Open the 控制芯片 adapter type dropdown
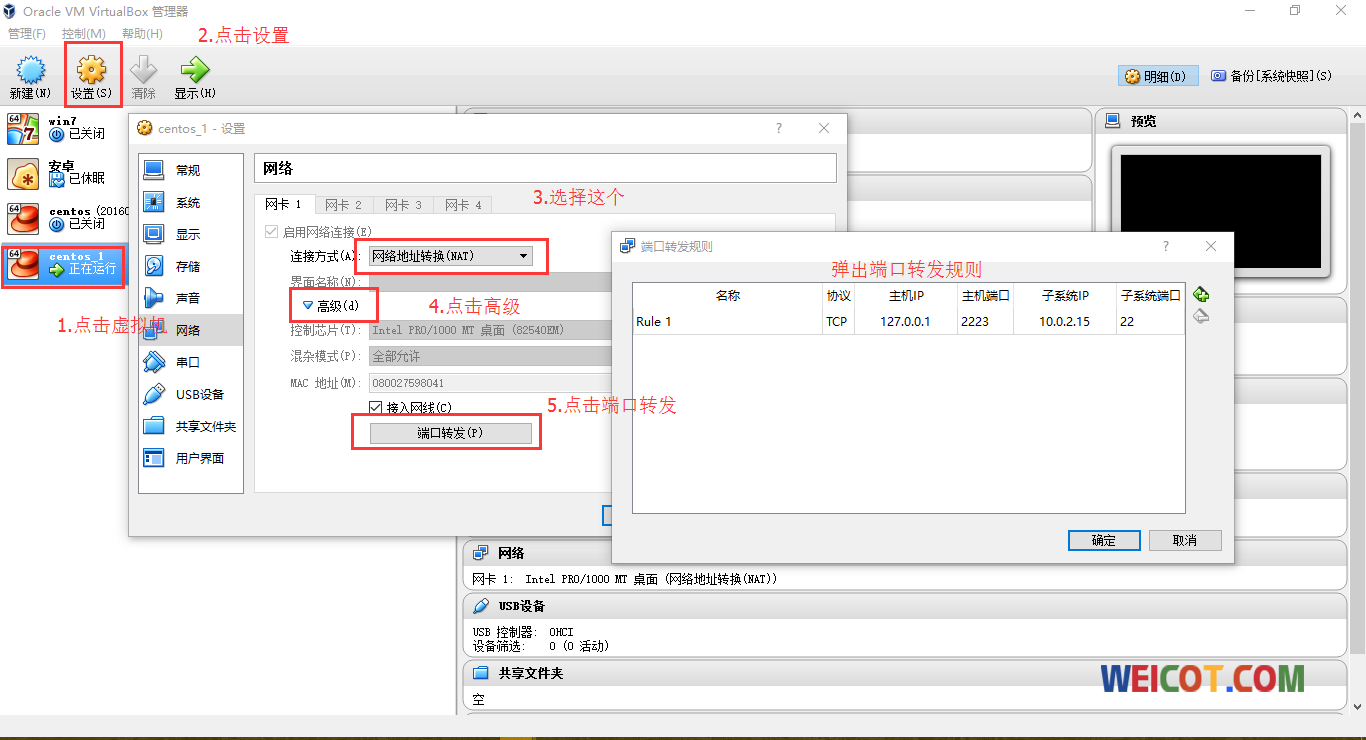 click(x=490, y=330)
